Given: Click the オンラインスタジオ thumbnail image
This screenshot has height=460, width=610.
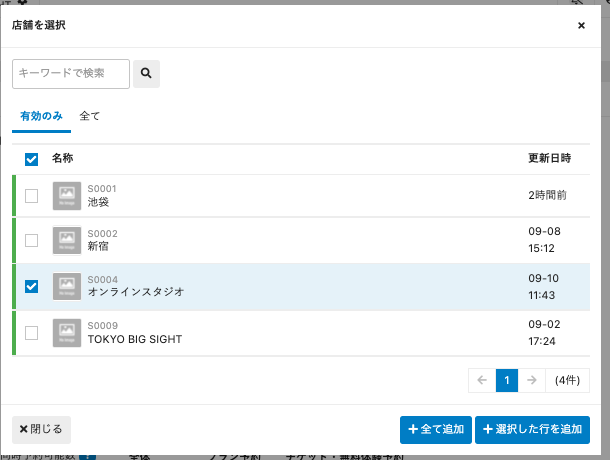Looking at the screenshot, I should pos(67,286).
